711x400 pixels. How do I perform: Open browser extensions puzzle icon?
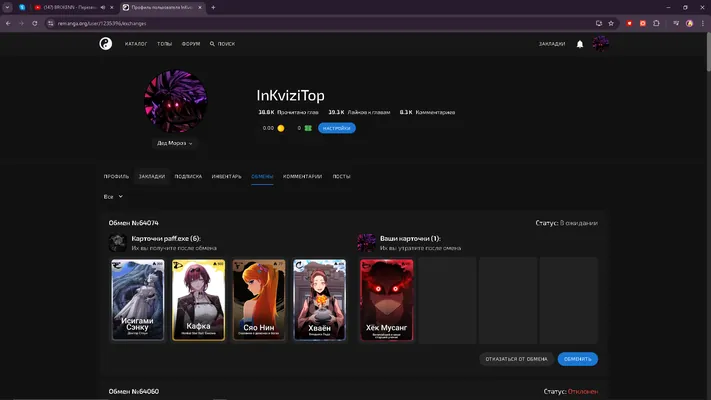point(656,23)
